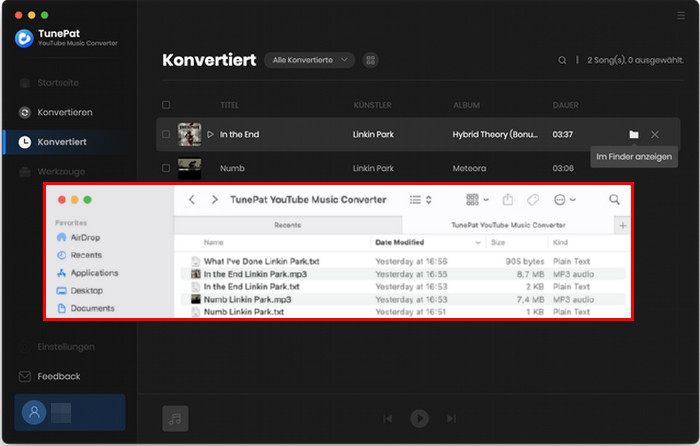Screen dimensions: 700x446
Task: Click the TITEL column header
Action: [x=229, y=105]
